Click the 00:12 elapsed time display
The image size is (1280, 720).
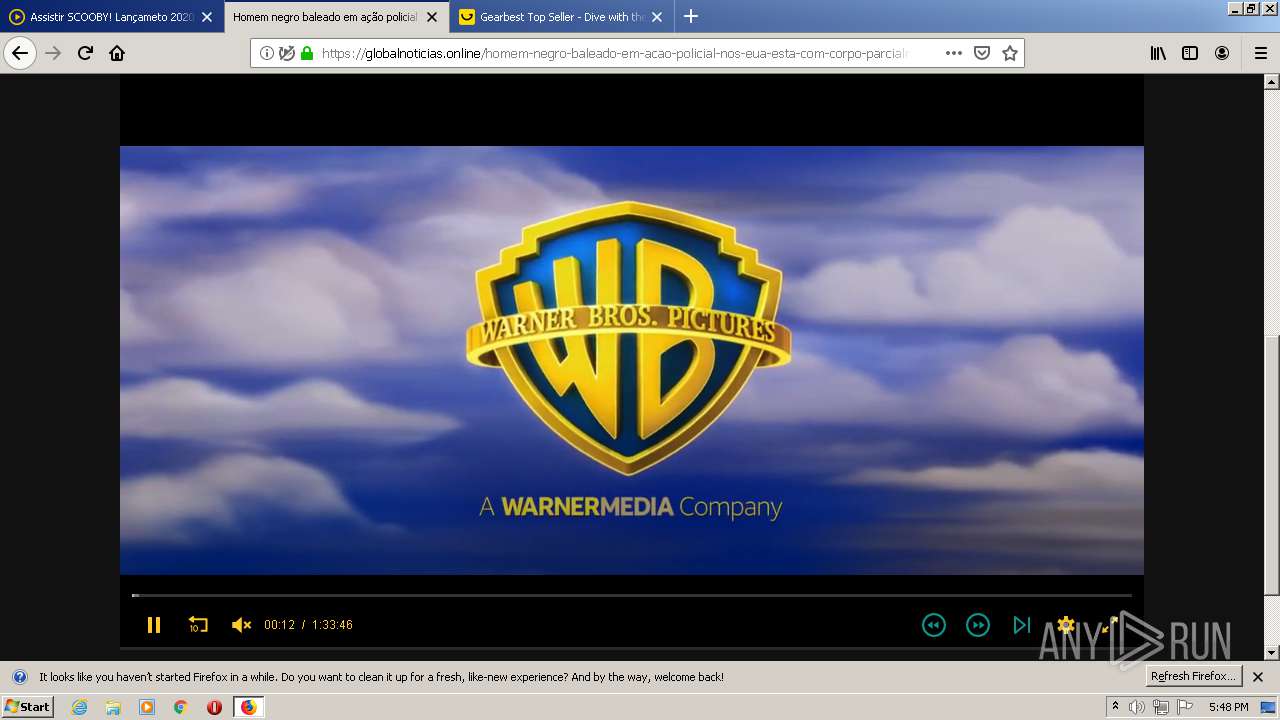coord(279,625)
